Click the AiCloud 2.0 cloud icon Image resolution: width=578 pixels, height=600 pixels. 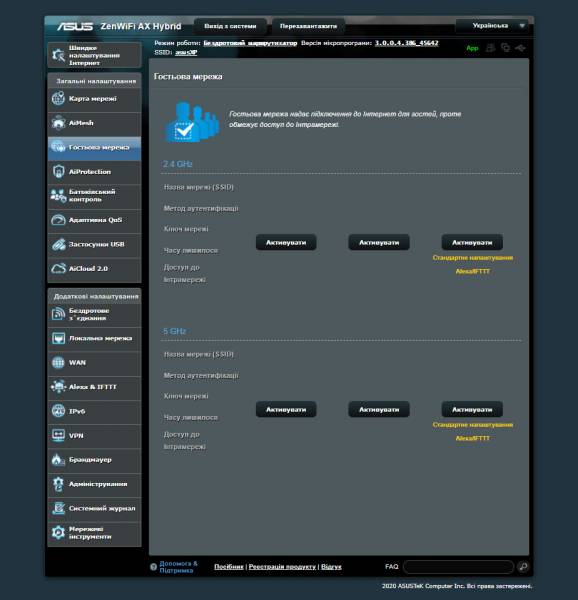click(58, 268)
